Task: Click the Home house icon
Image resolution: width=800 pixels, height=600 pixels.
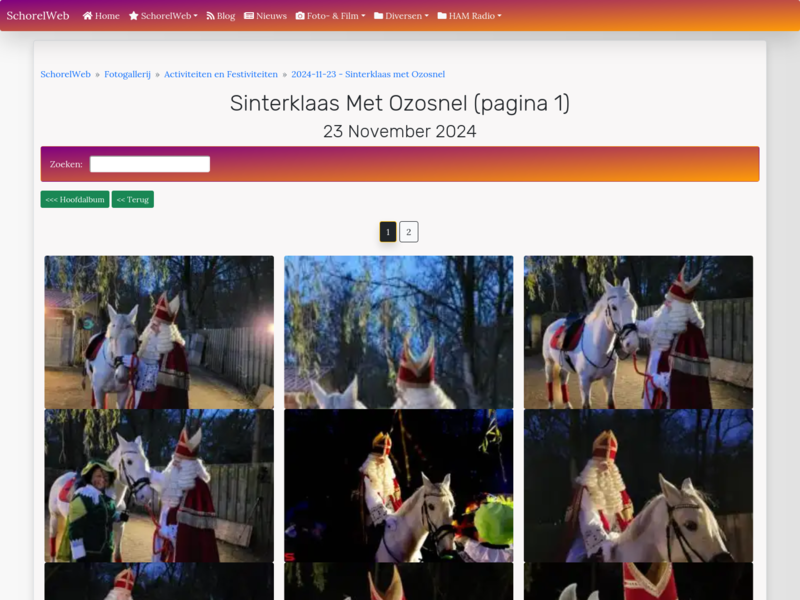Action: coord(88,16)
